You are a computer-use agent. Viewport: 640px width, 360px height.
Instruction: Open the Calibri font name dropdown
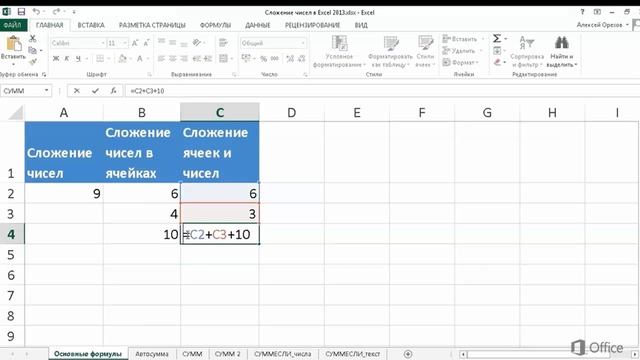click(103, 43)
